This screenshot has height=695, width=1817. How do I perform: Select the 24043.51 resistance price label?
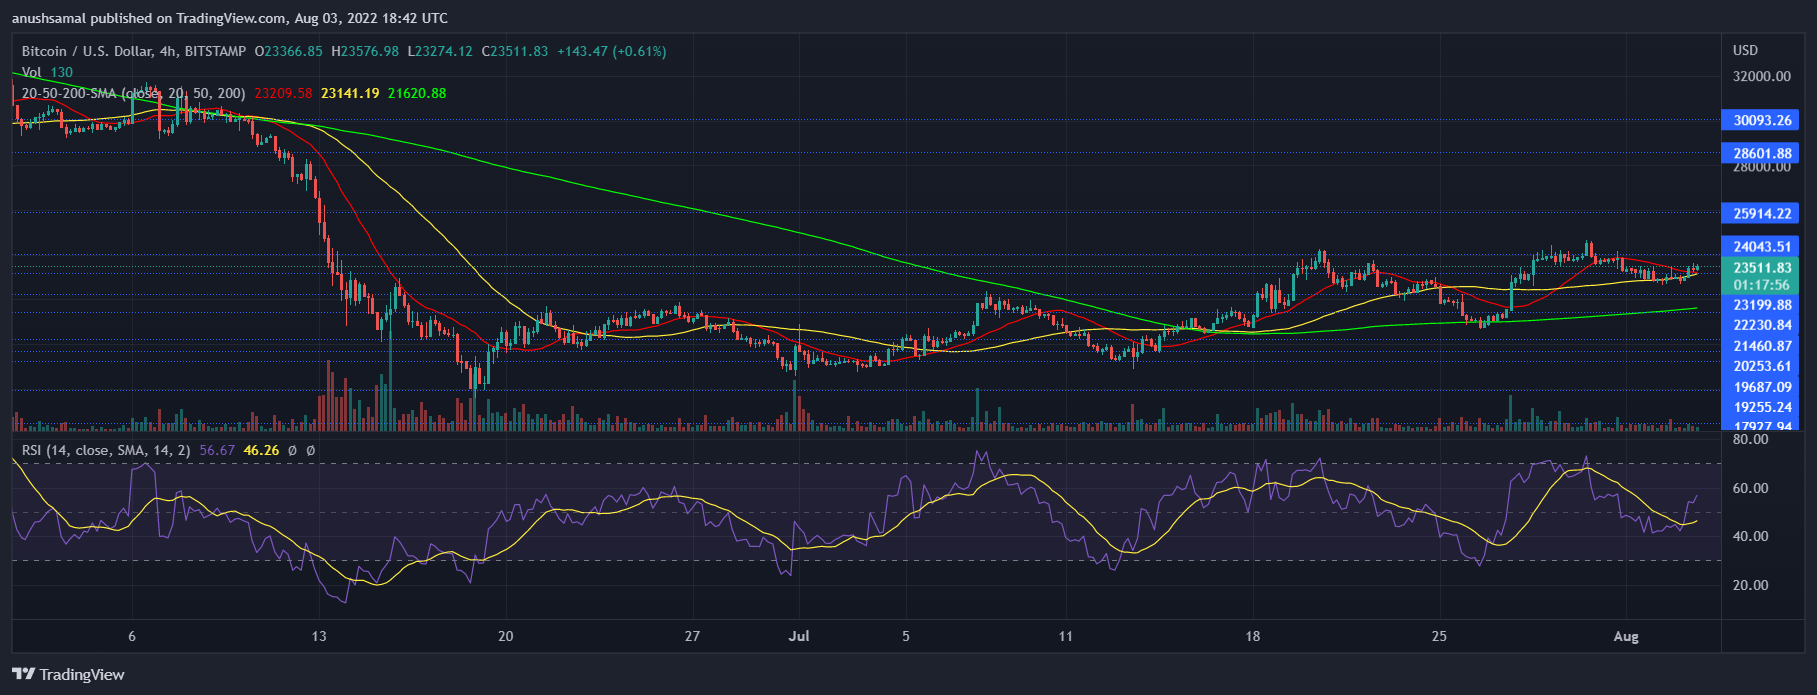tap(1762, 246)
